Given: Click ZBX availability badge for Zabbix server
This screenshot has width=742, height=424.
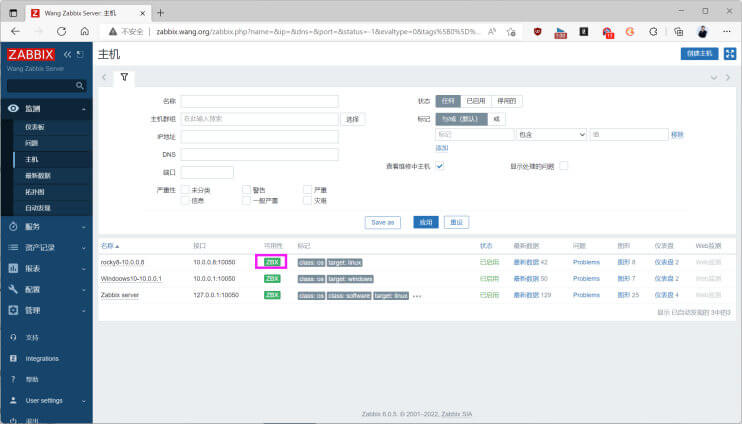Looking at the screenshot, I should tap(272, 295).
